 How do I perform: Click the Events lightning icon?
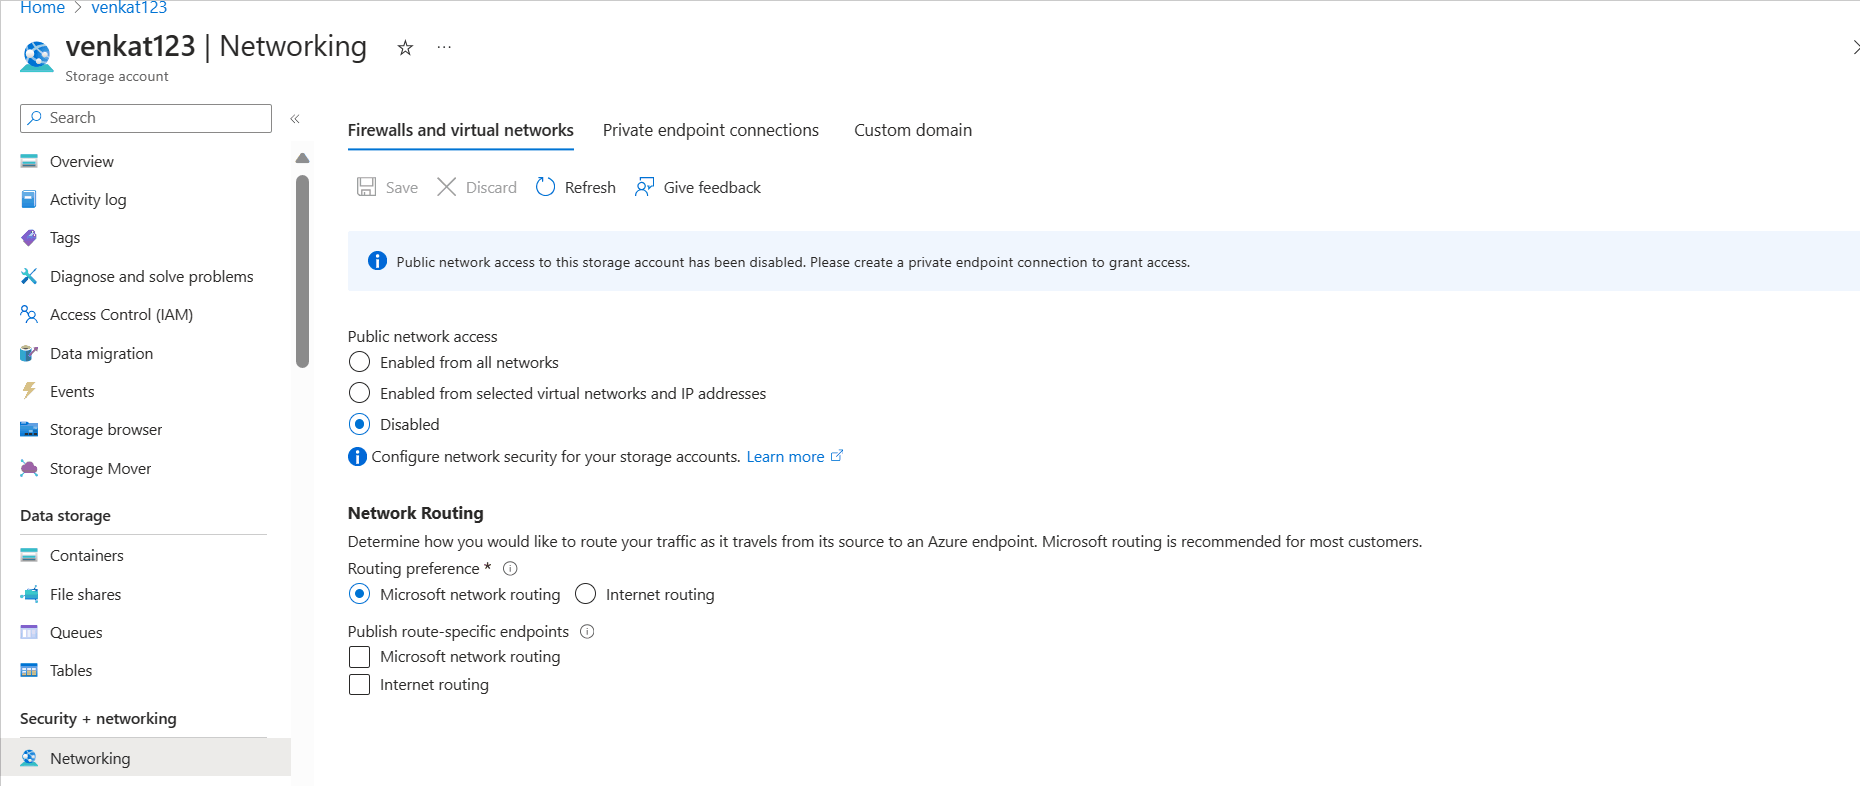pyautogui.click(x=29, y=391)
